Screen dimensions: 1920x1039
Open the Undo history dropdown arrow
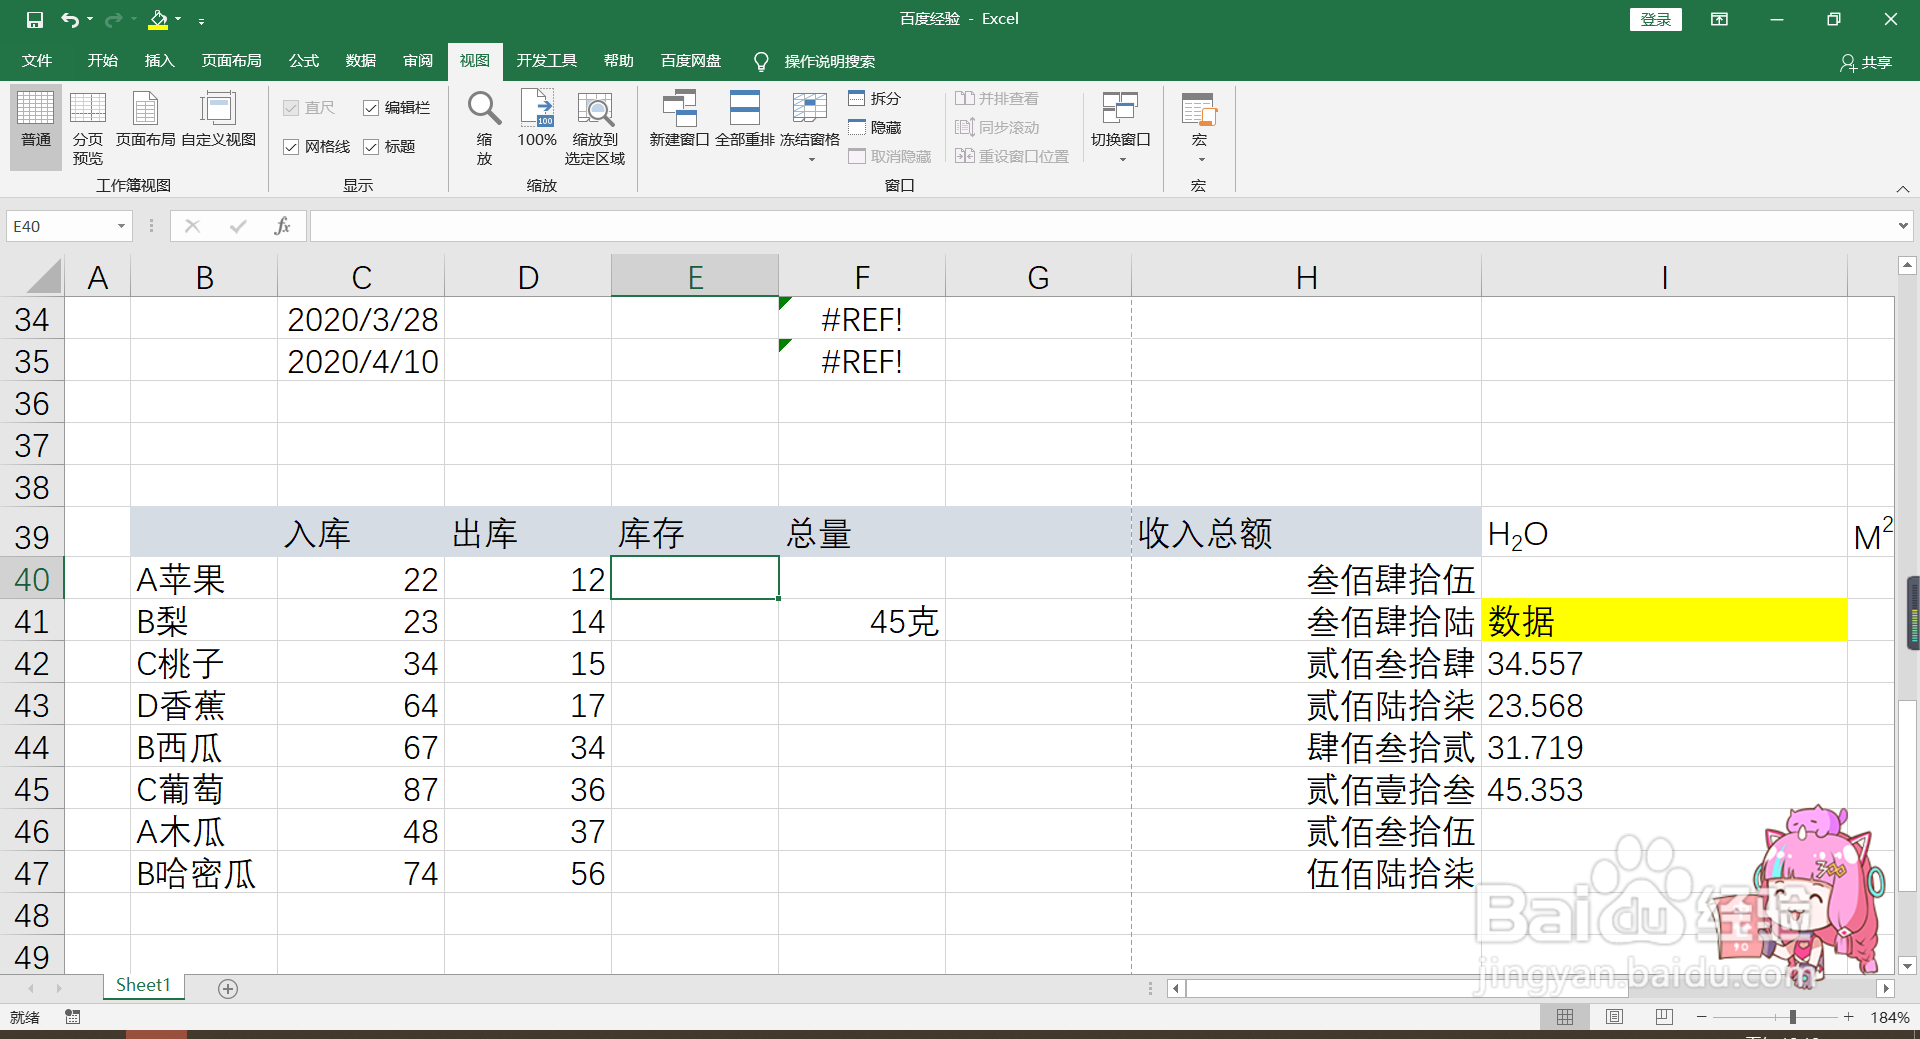[x=90, y=19]
